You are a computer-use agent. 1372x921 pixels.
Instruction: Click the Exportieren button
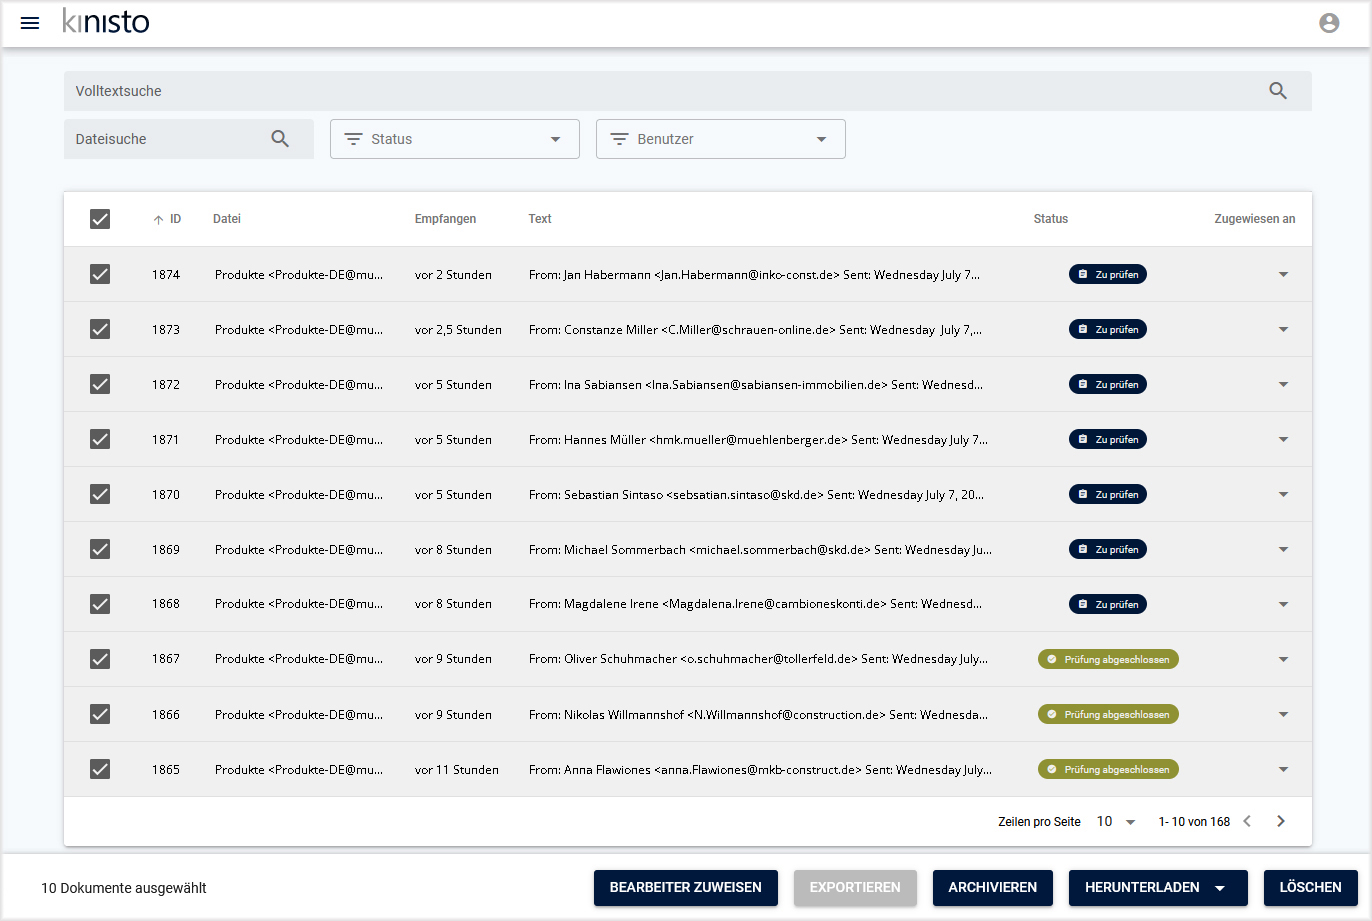(x=855, y=888)
